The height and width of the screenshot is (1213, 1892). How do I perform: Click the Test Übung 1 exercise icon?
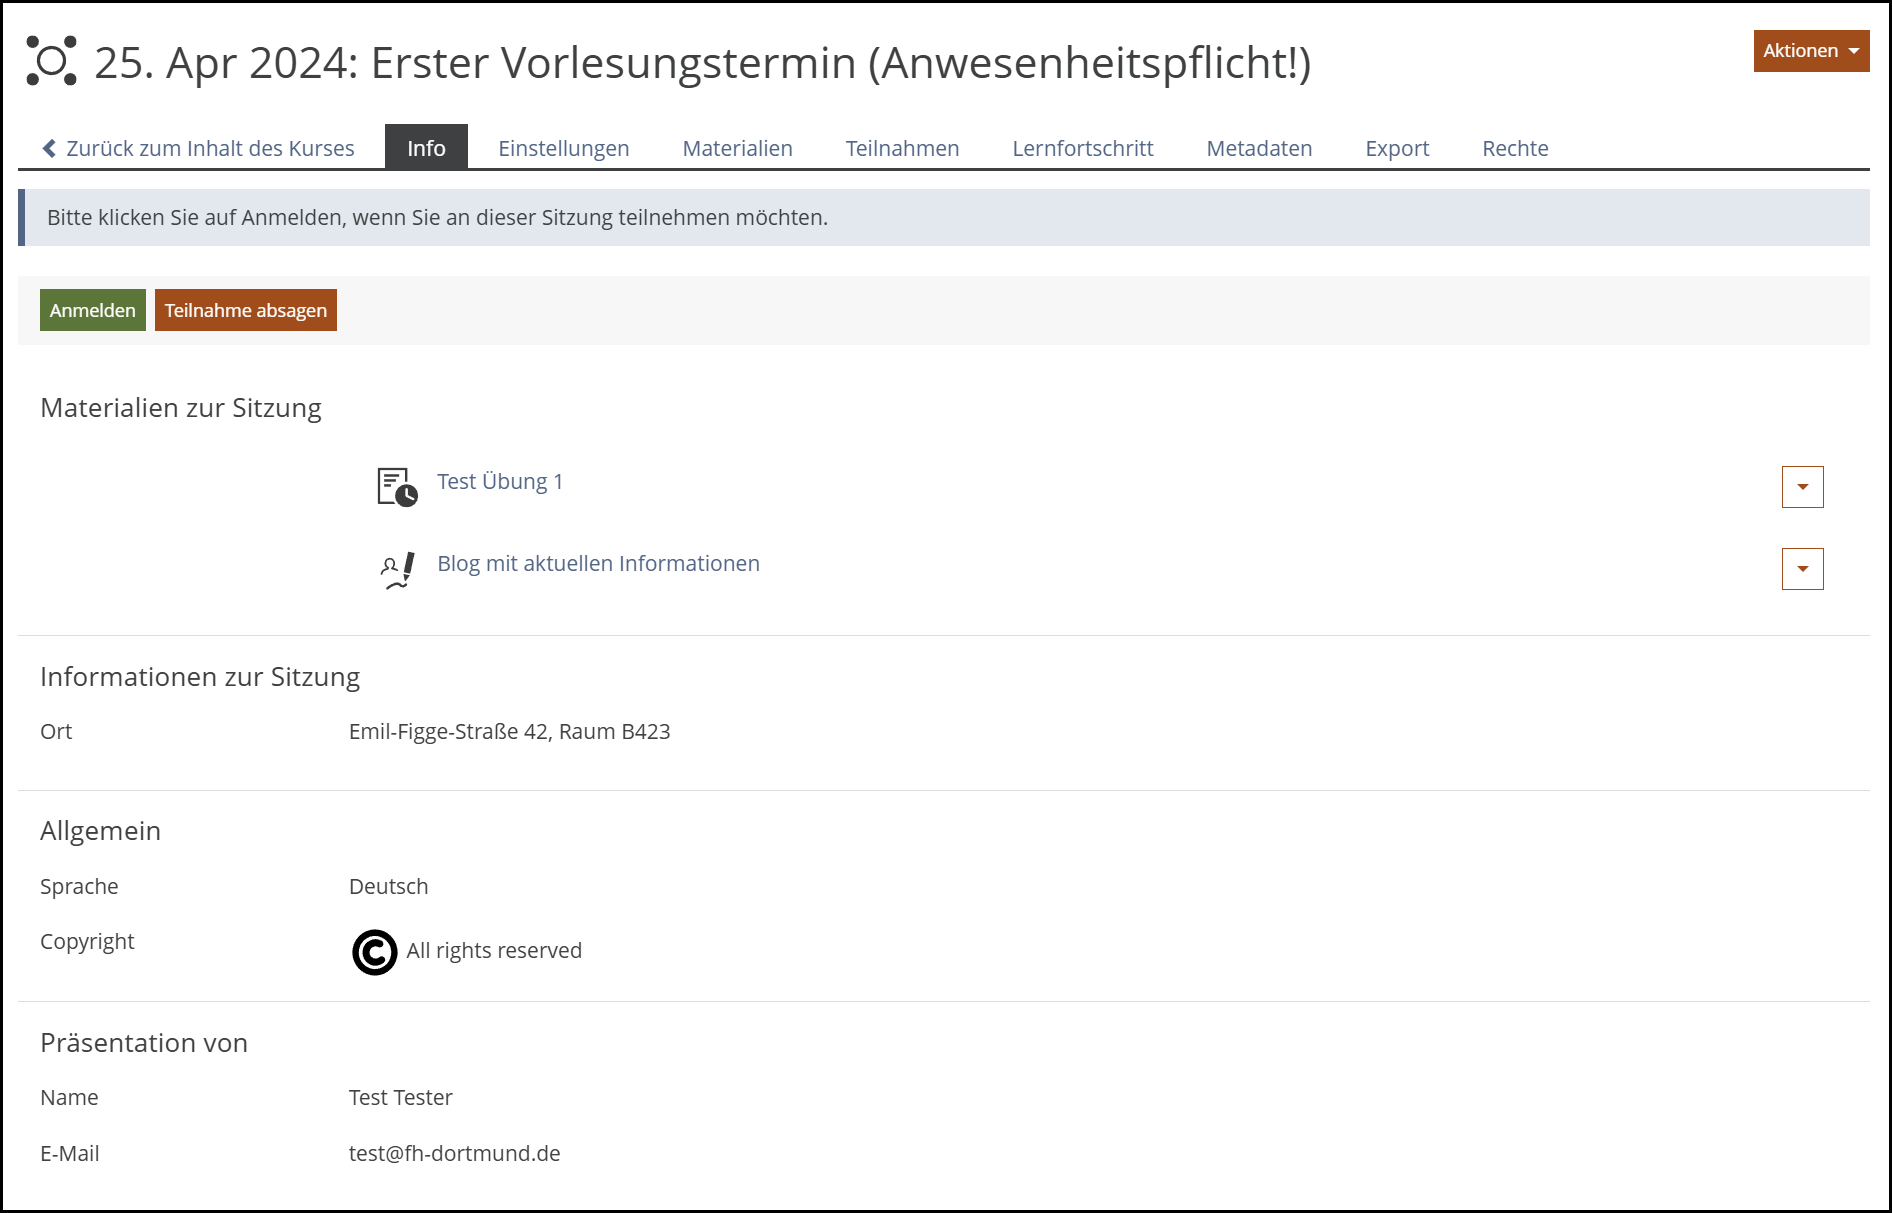[397, 487]
